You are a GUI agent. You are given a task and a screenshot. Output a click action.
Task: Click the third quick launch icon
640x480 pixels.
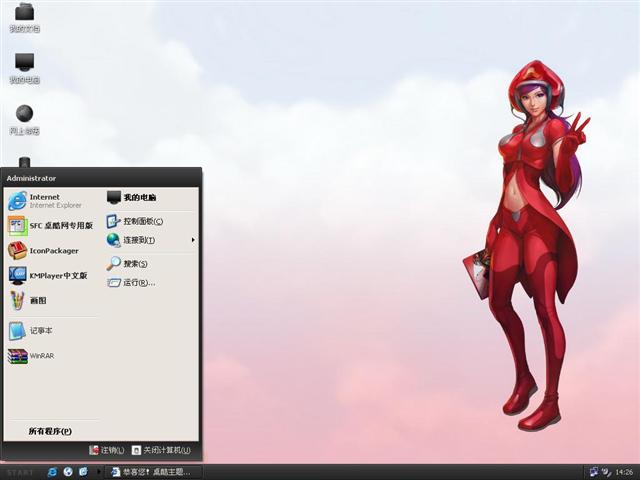pos(83,472)
